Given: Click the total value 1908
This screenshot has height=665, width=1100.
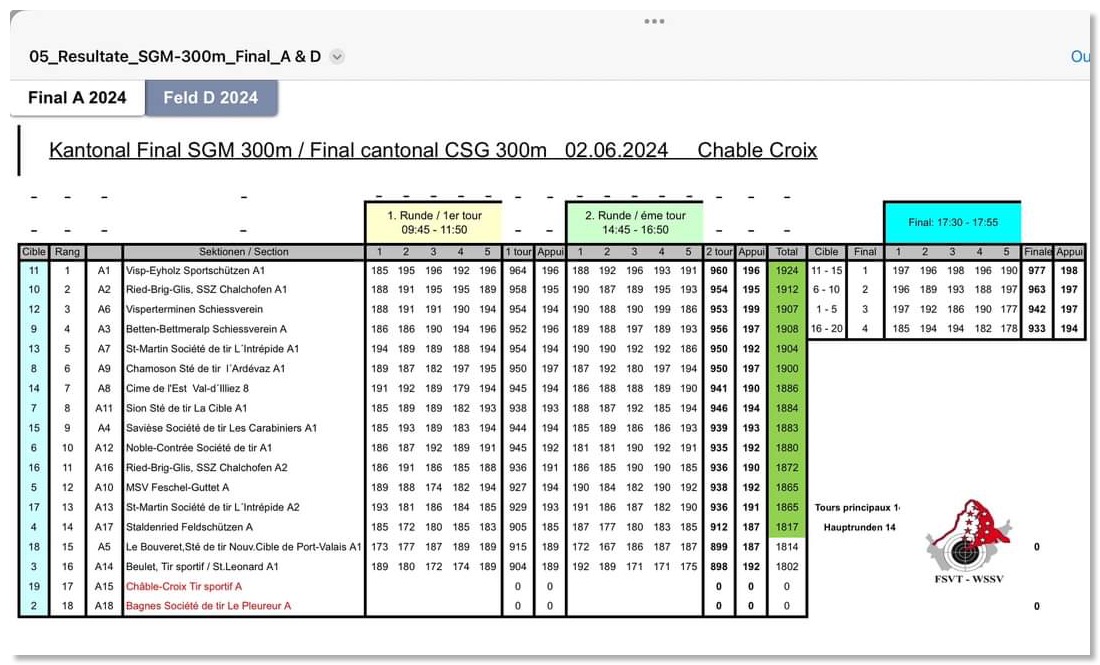Looking at the screenshot, I should (x=786, y=329).
